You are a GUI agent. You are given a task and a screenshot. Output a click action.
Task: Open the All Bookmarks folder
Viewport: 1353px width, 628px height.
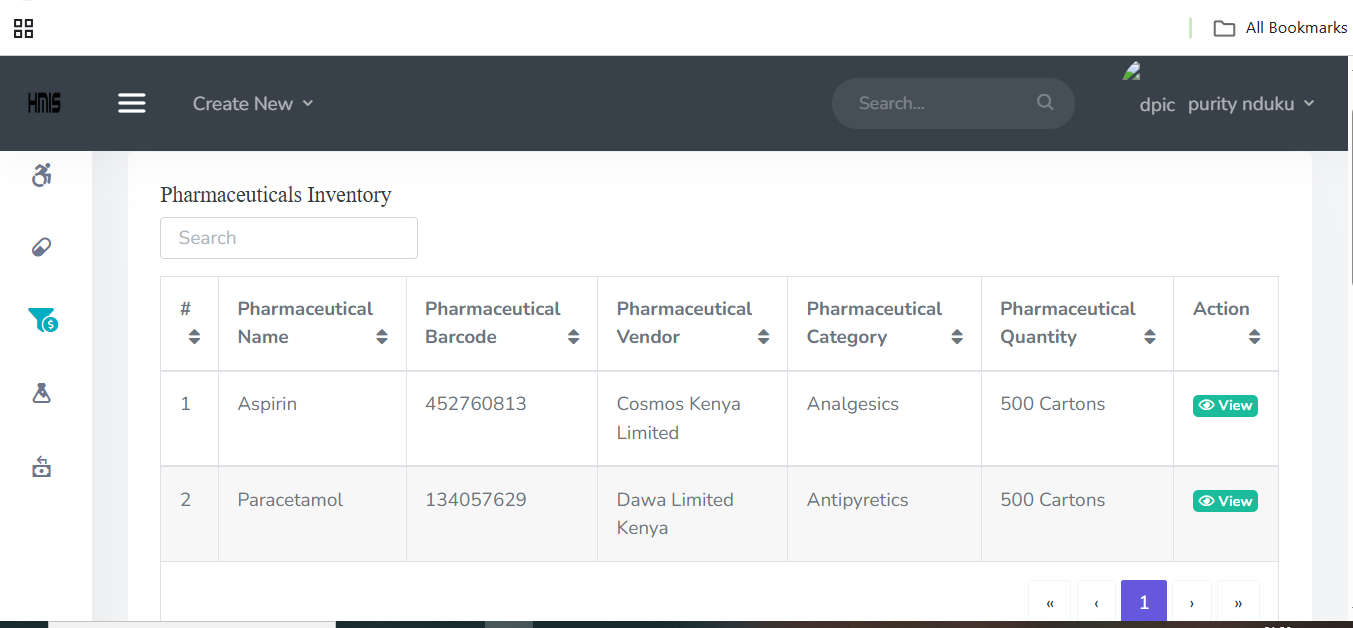1281,28
